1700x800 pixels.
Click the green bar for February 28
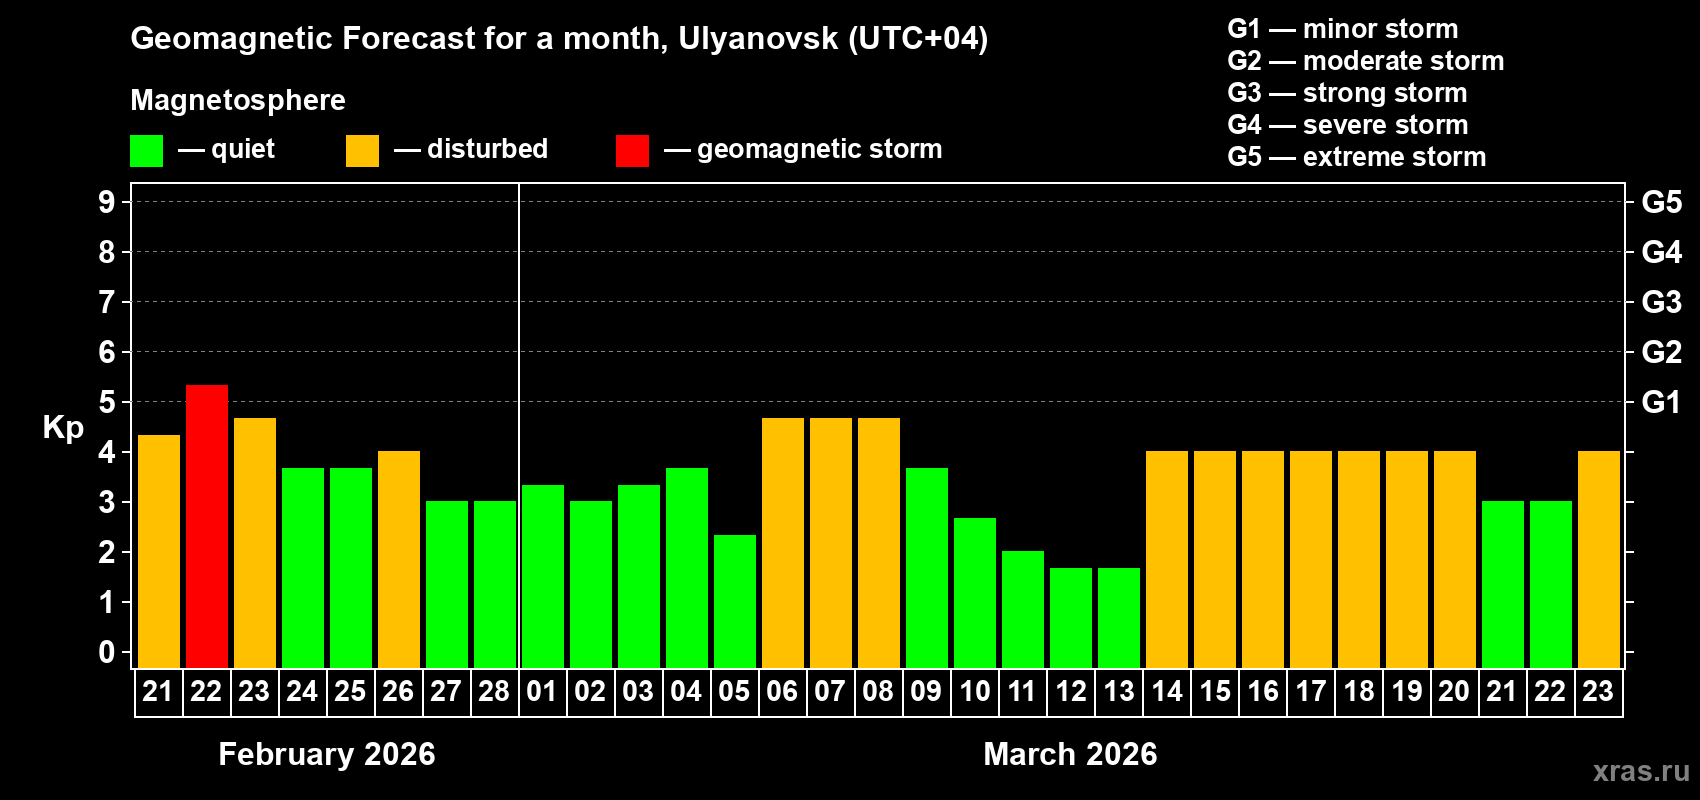click(495, 584)
